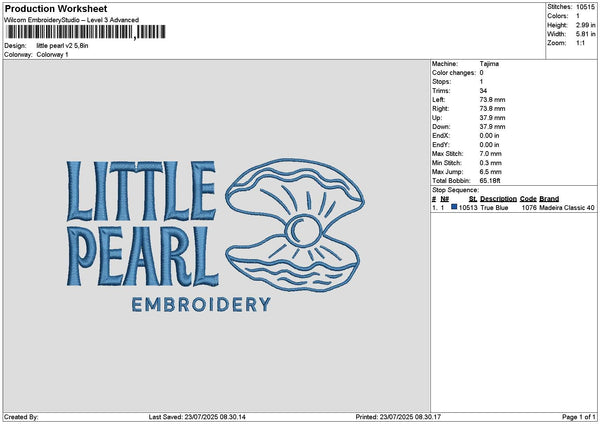The image size is (600, 424).
Task: Select the oyster shell embroidery artwork
Action: pos(295,225)
